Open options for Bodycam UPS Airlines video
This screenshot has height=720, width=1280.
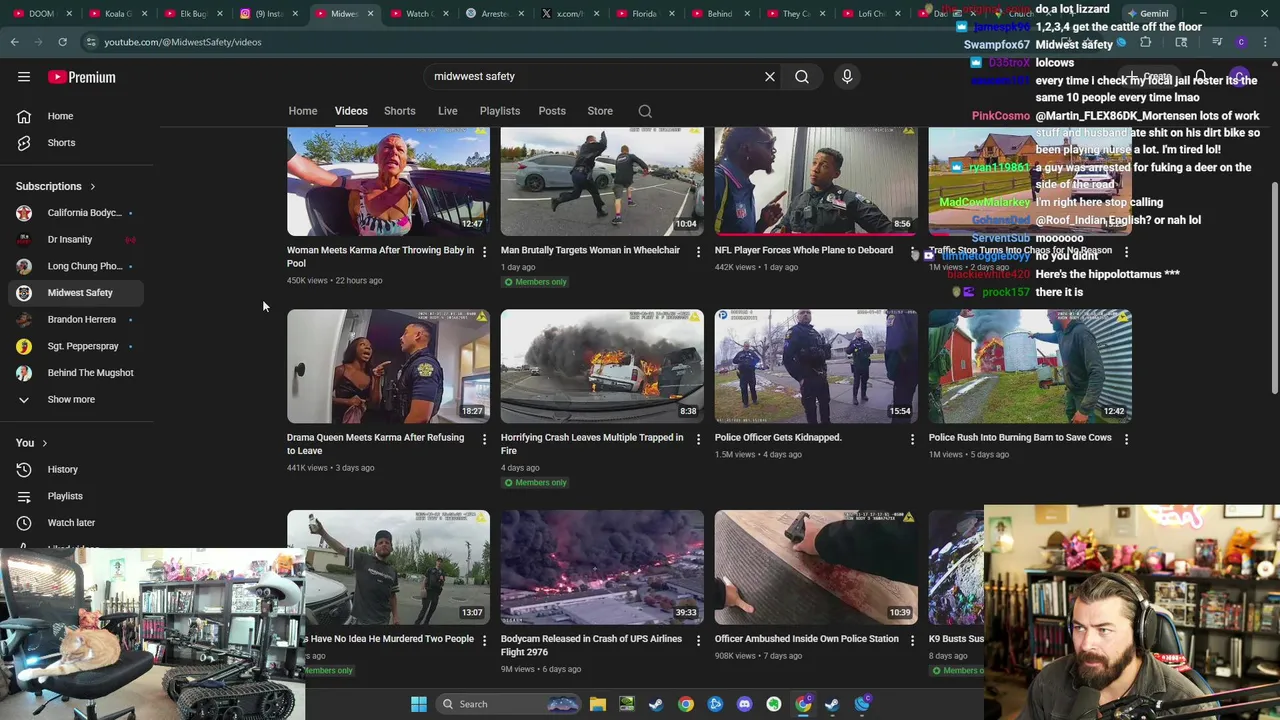tap(698, 639)
